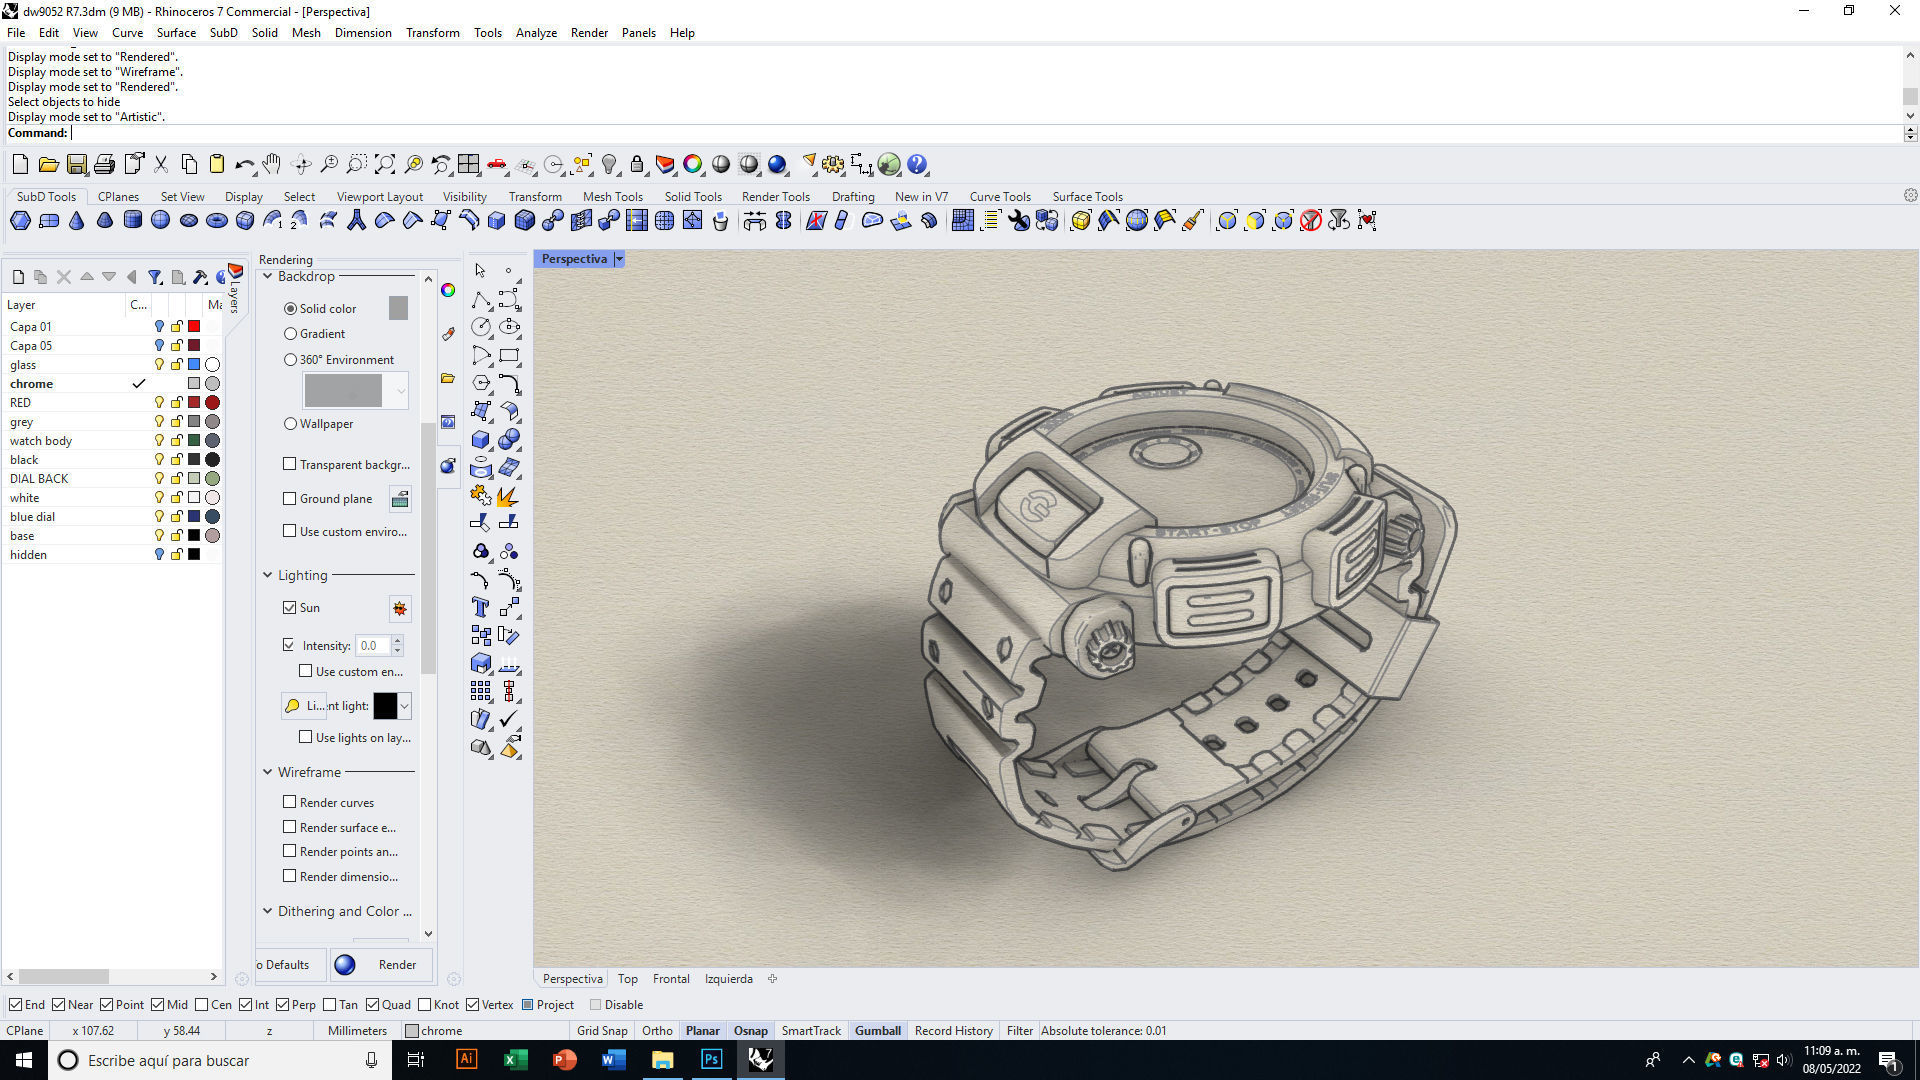Click the Render button in Rendering panel

click(381, 965)
